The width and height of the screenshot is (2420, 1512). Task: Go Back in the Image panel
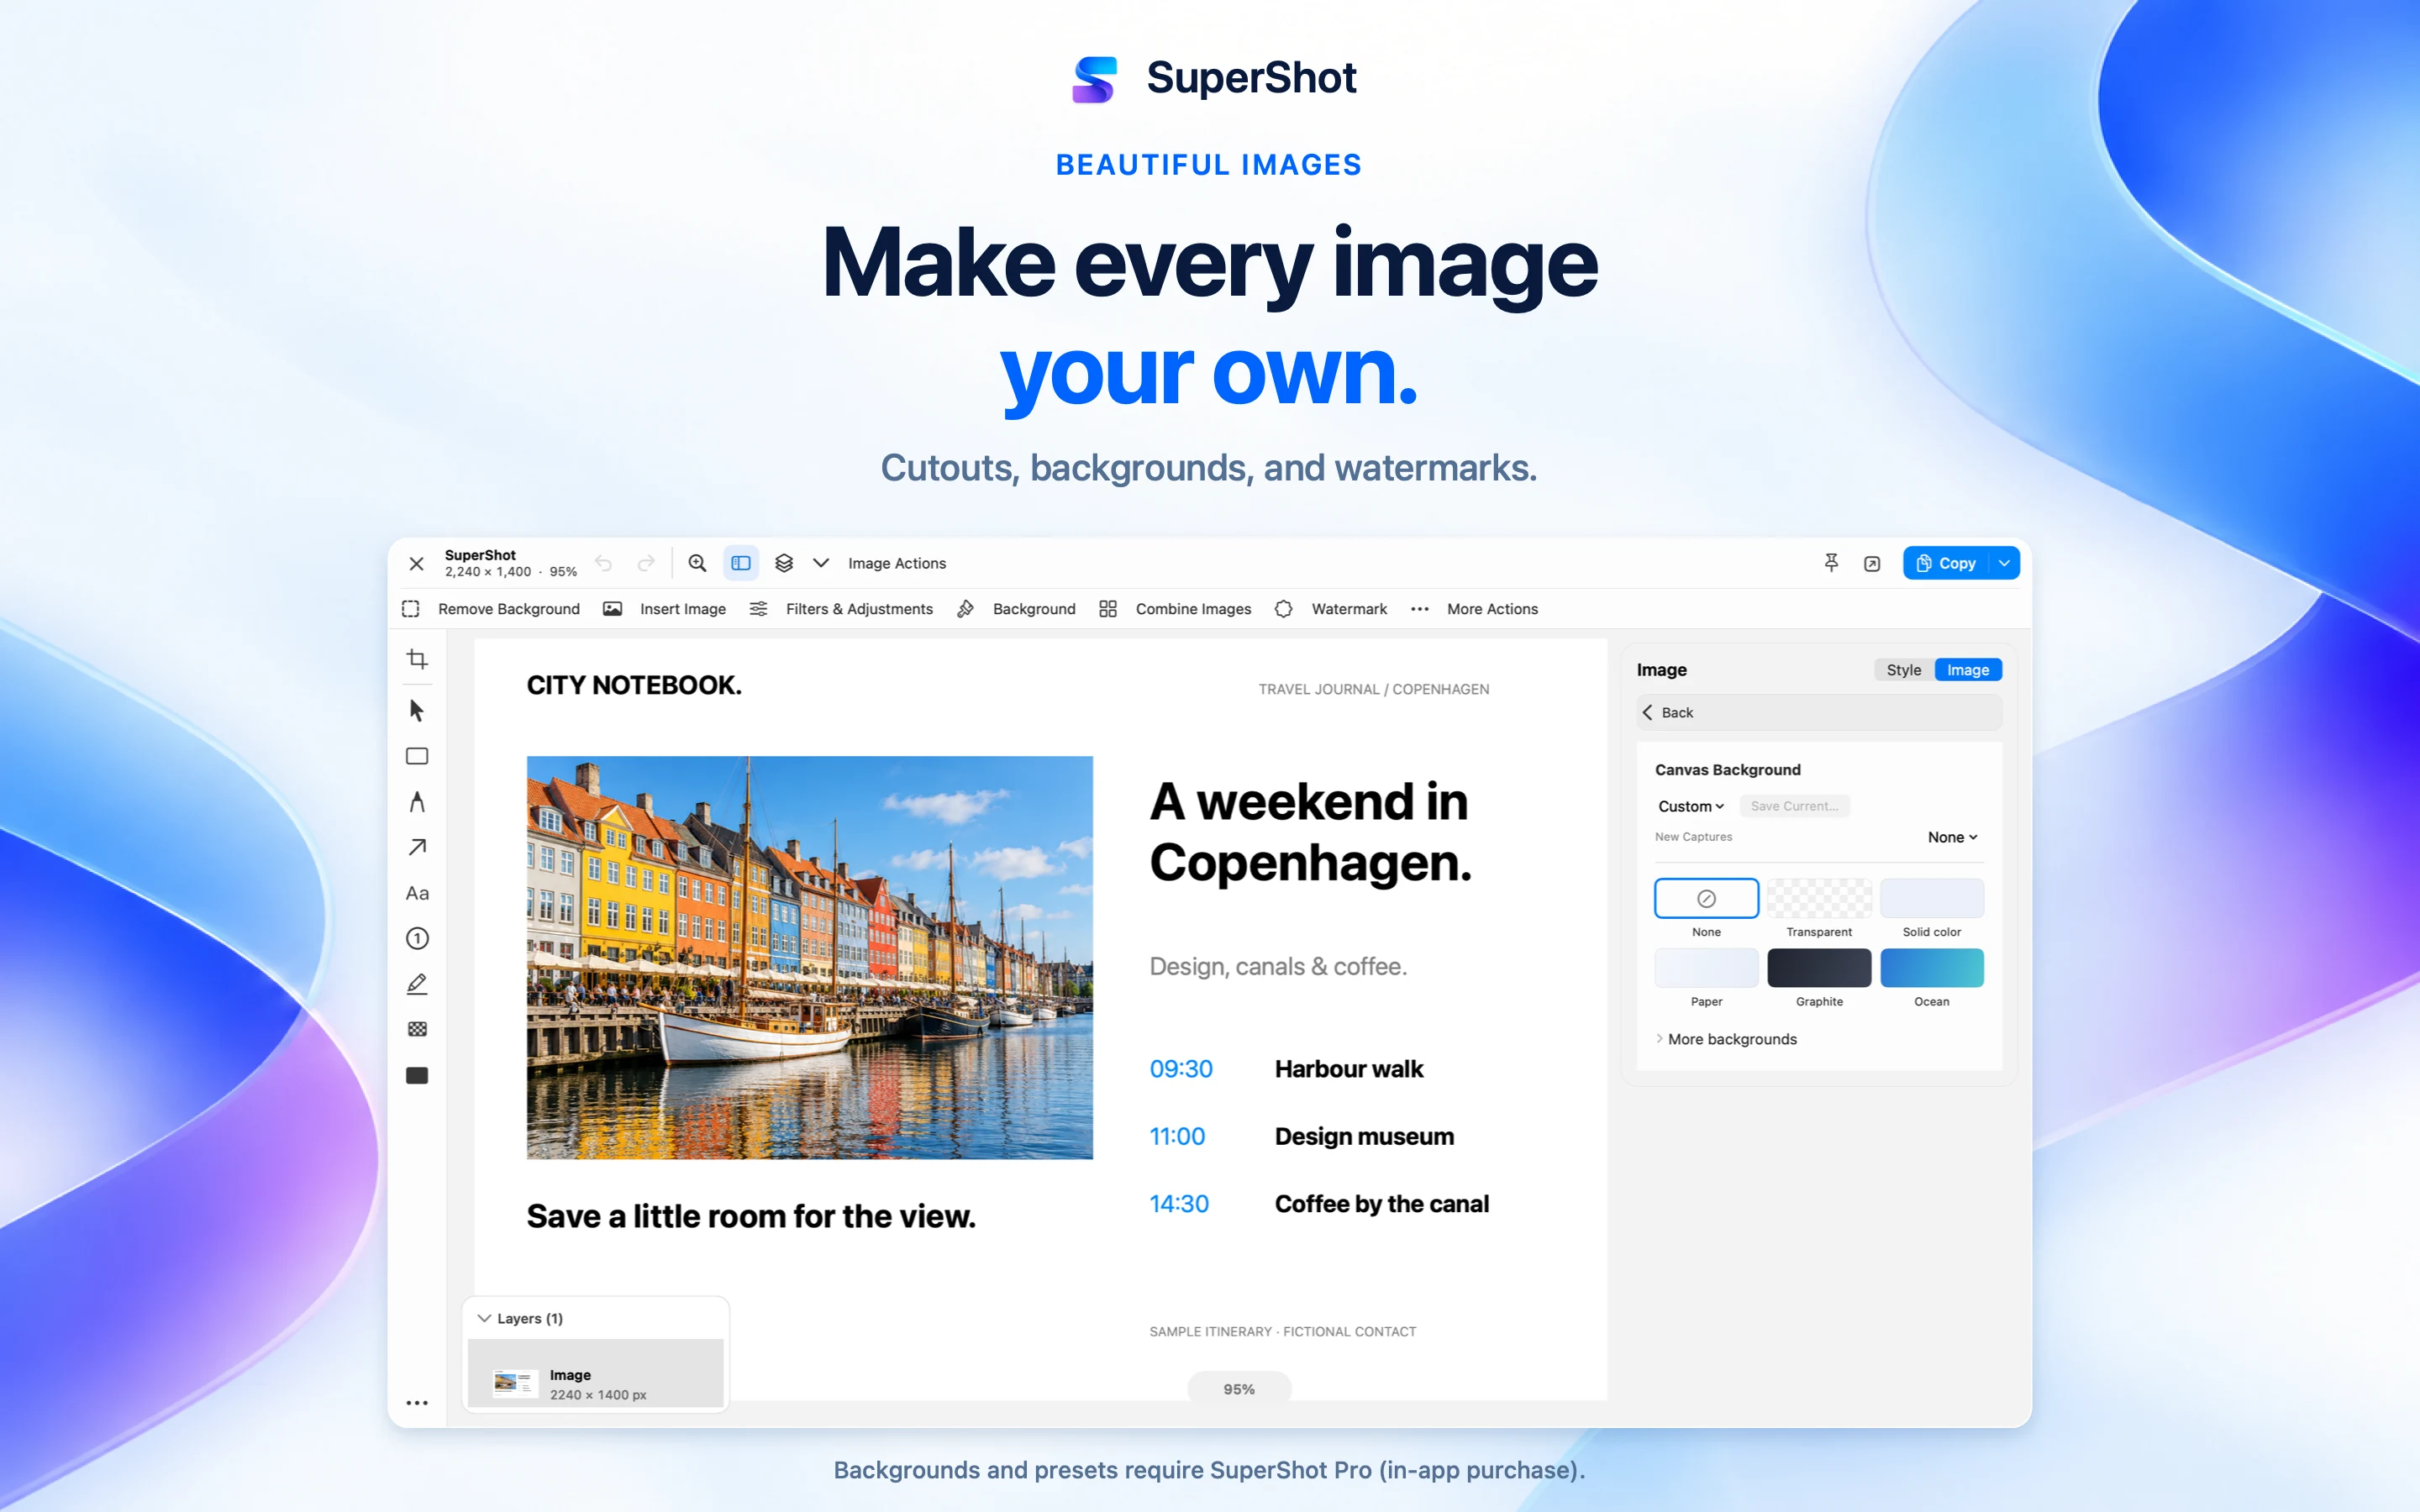(1819, 712)
